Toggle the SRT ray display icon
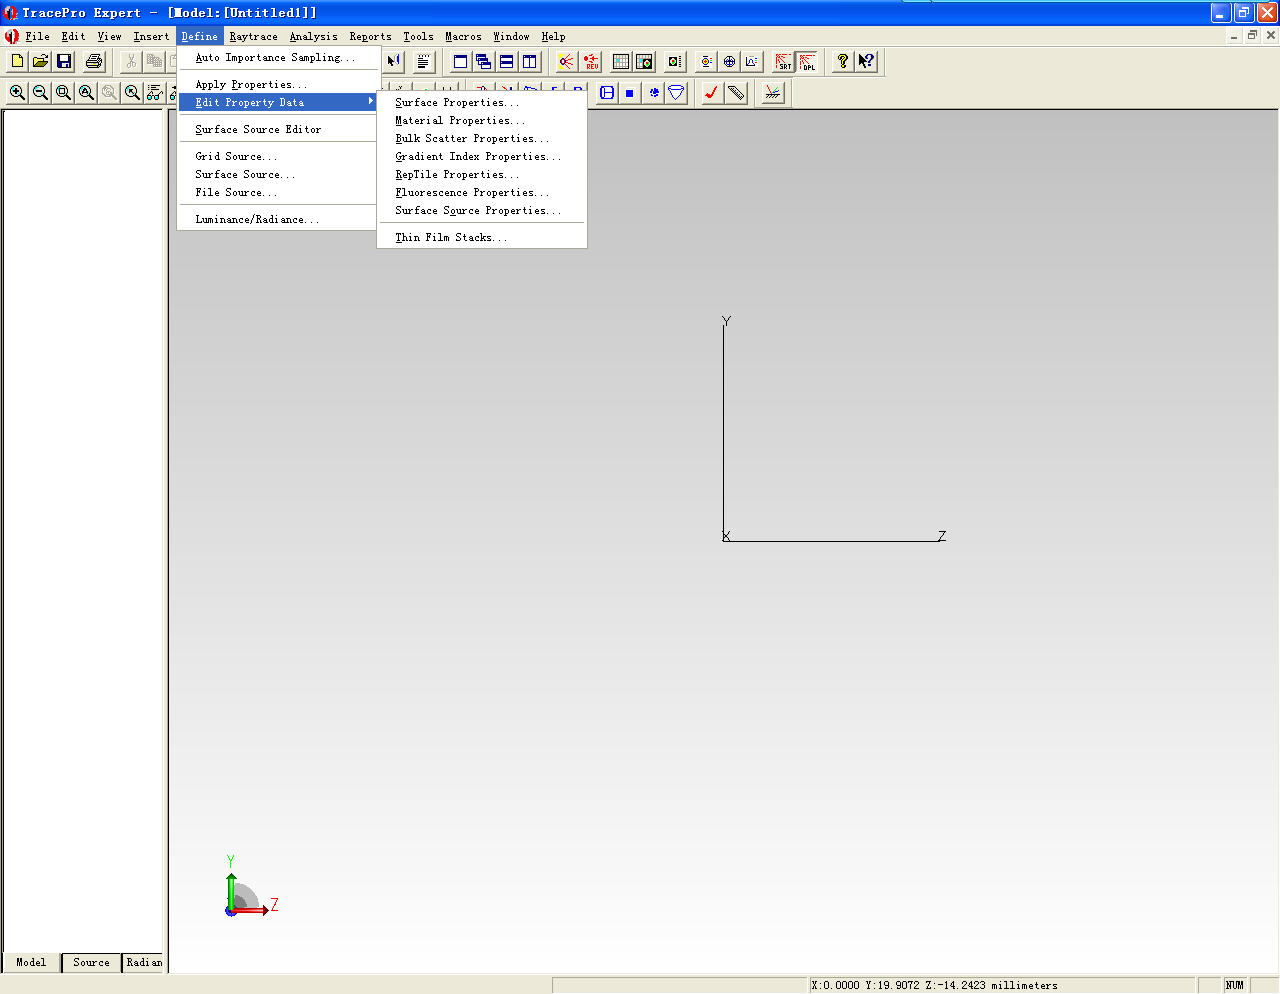The width and height of the screenshot is (1280, 994). pyautogui.click(x=783, y=61)
